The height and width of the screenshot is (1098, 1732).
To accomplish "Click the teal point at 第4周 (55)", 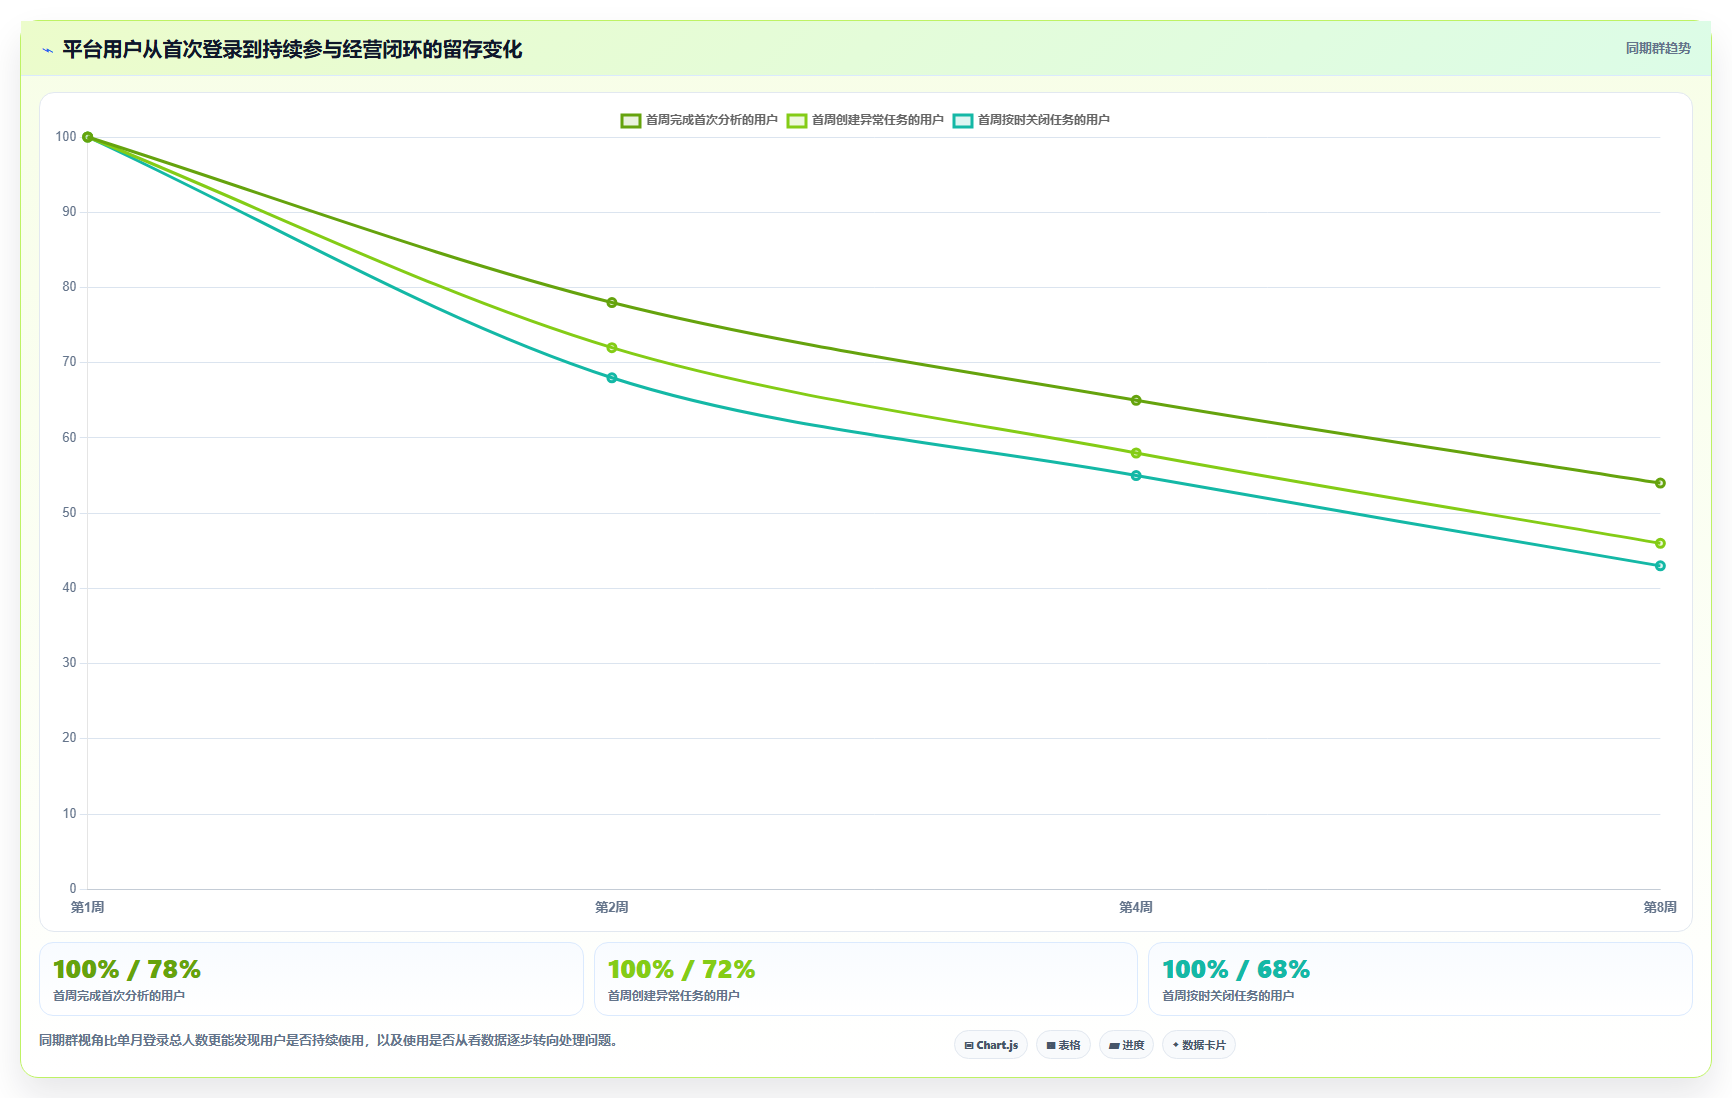I will click(x=1136, y=475).
